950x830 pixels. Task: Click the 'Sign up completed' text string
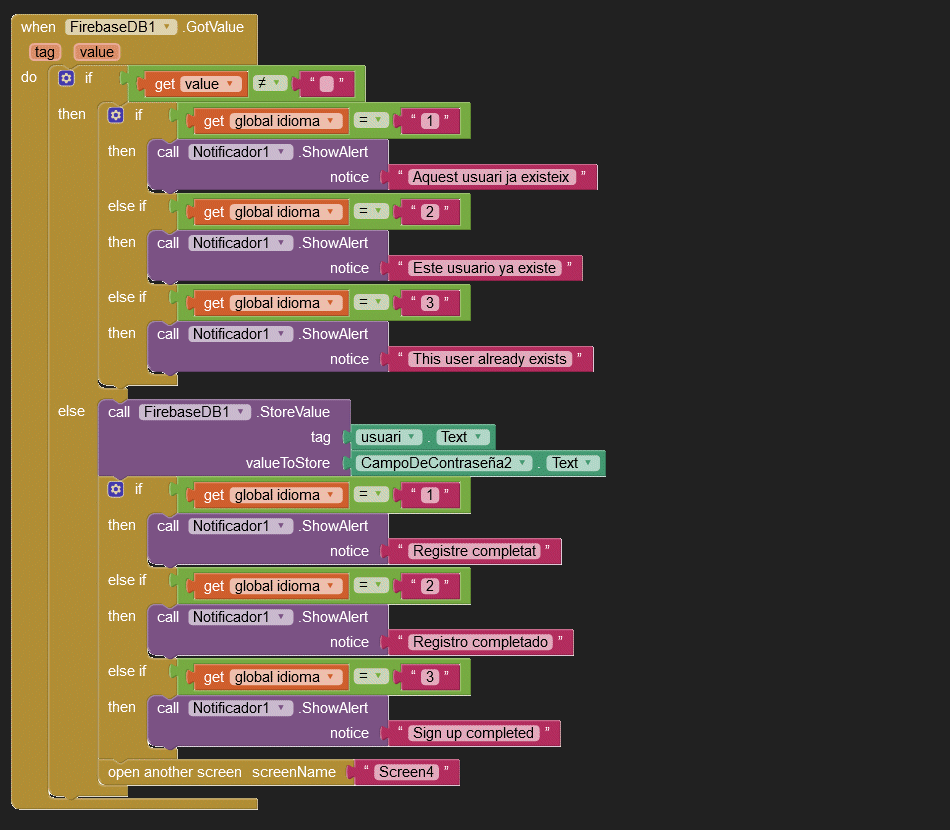(473, 733)
